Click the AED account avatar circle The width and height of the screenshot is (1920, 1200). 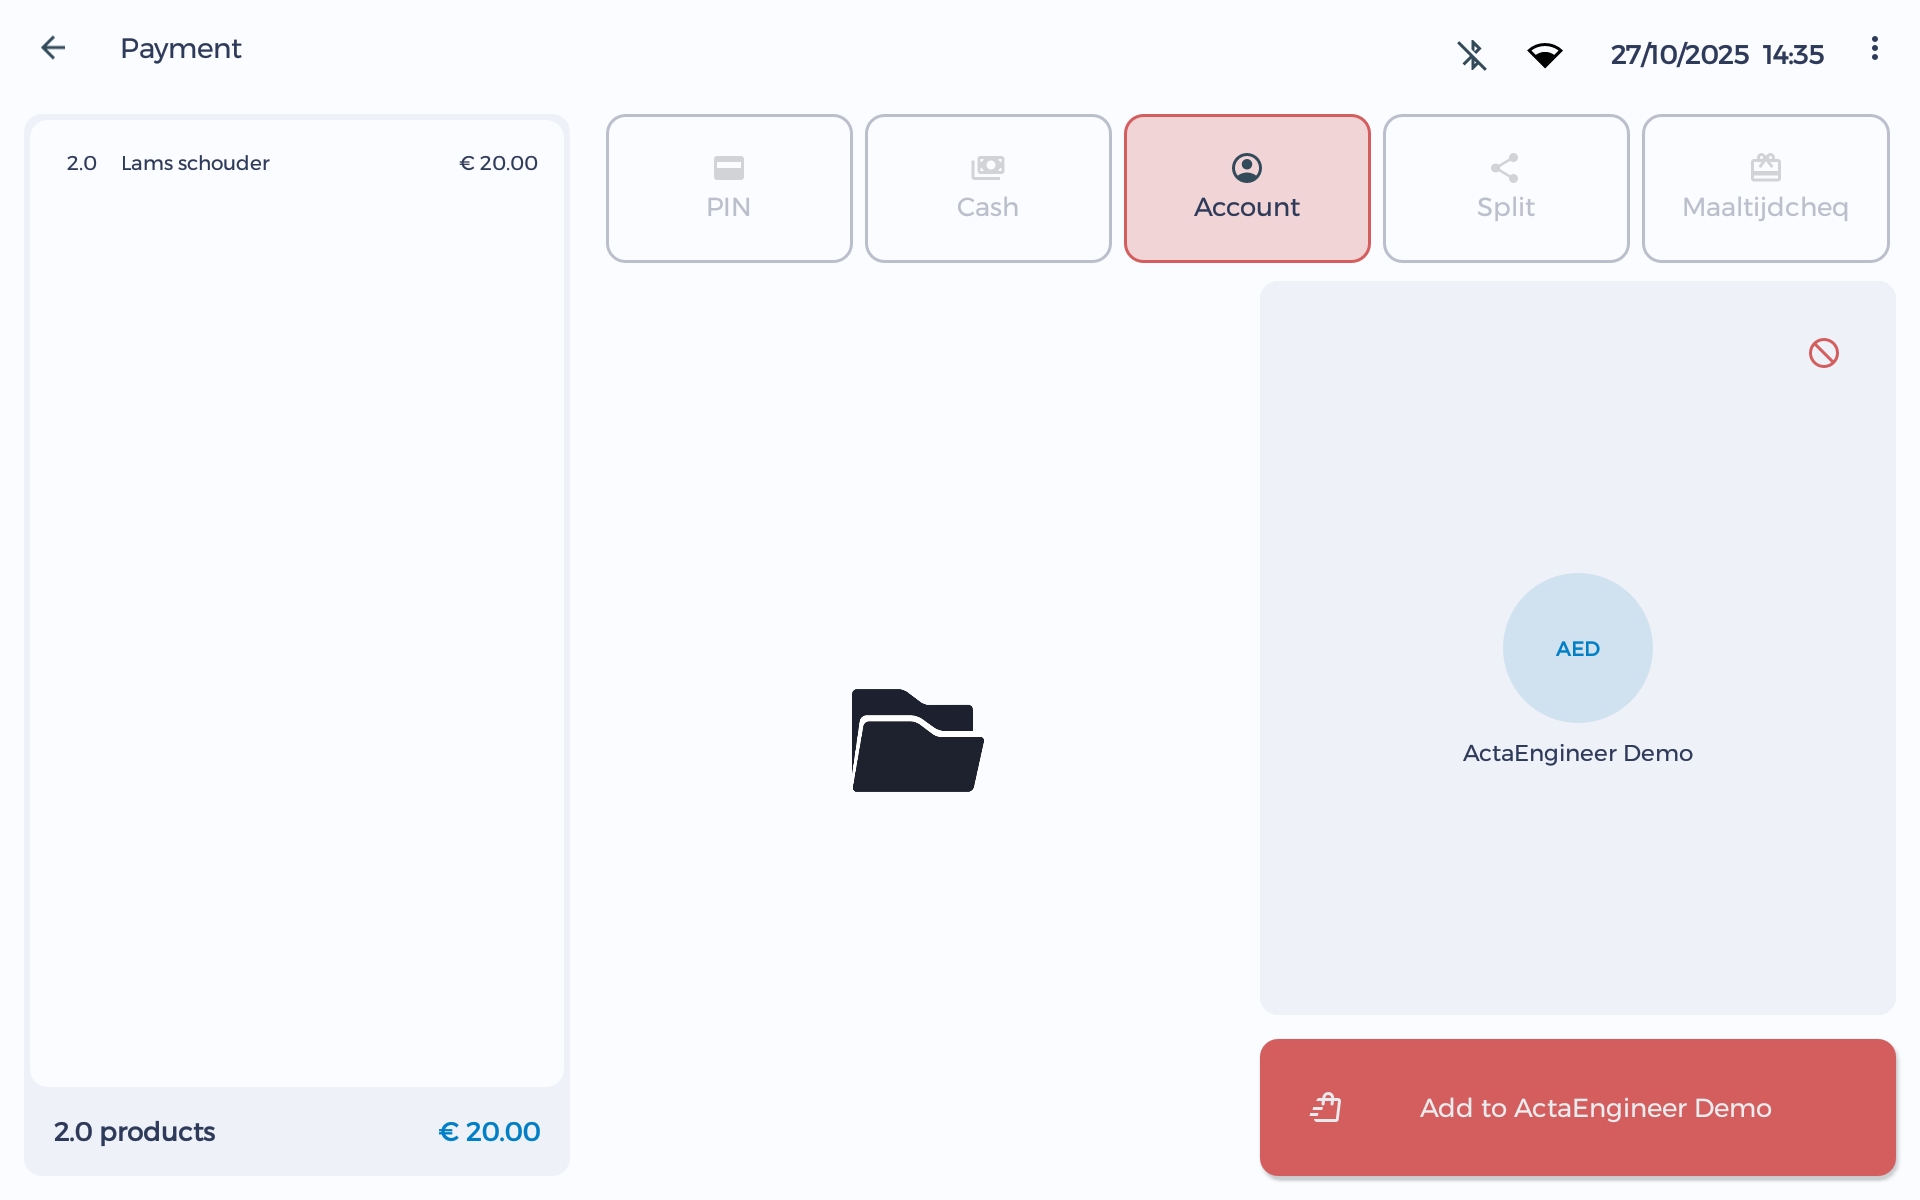pyautogui.click(x=1577, y=648)
